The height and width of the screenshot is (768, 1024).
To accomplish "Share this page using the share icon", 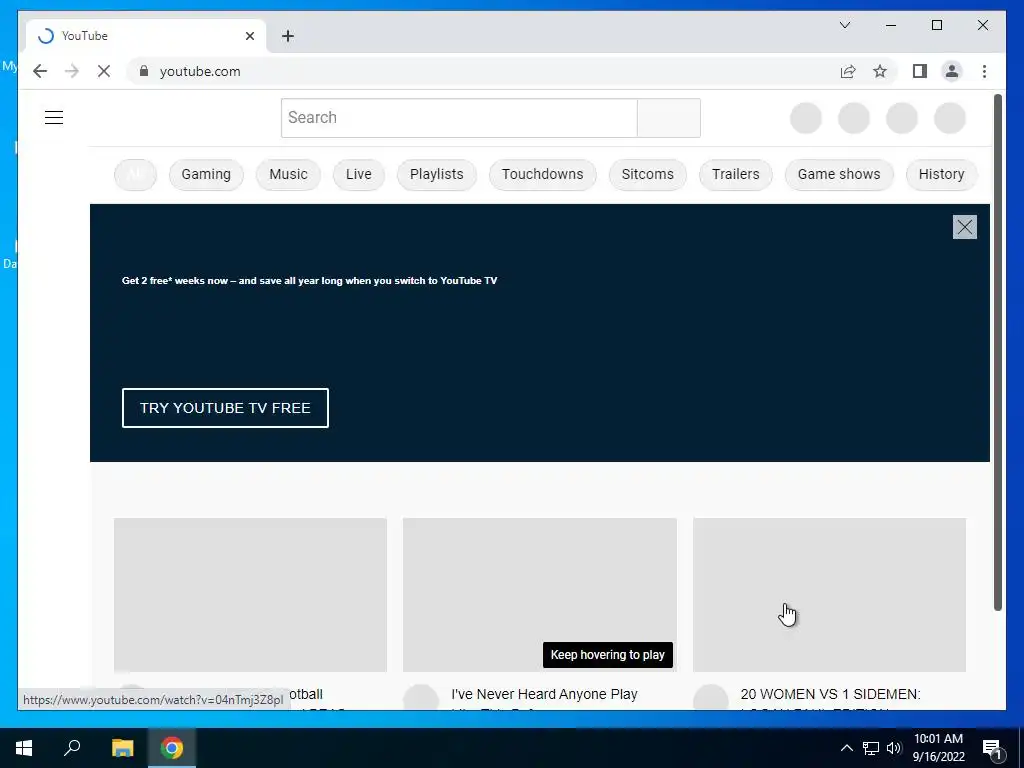I will point(848,71).
